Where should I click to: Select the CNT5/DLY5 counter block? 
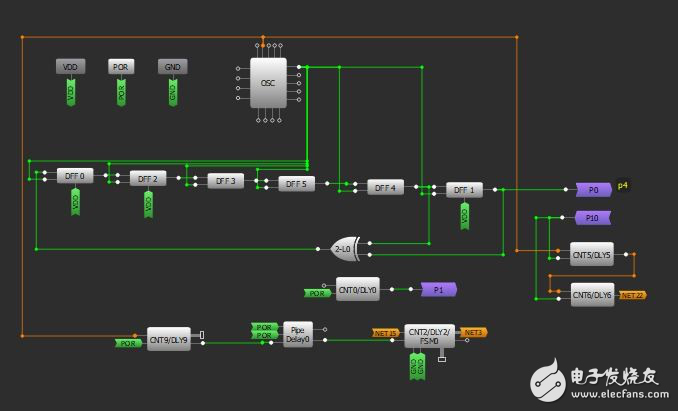coord(591,254)
